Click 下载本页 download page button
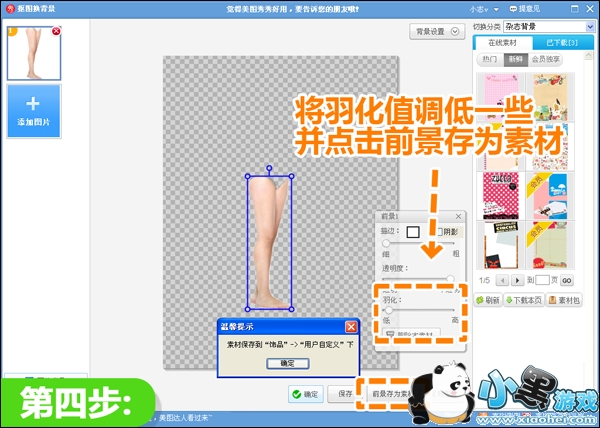 tap(523, 300)
